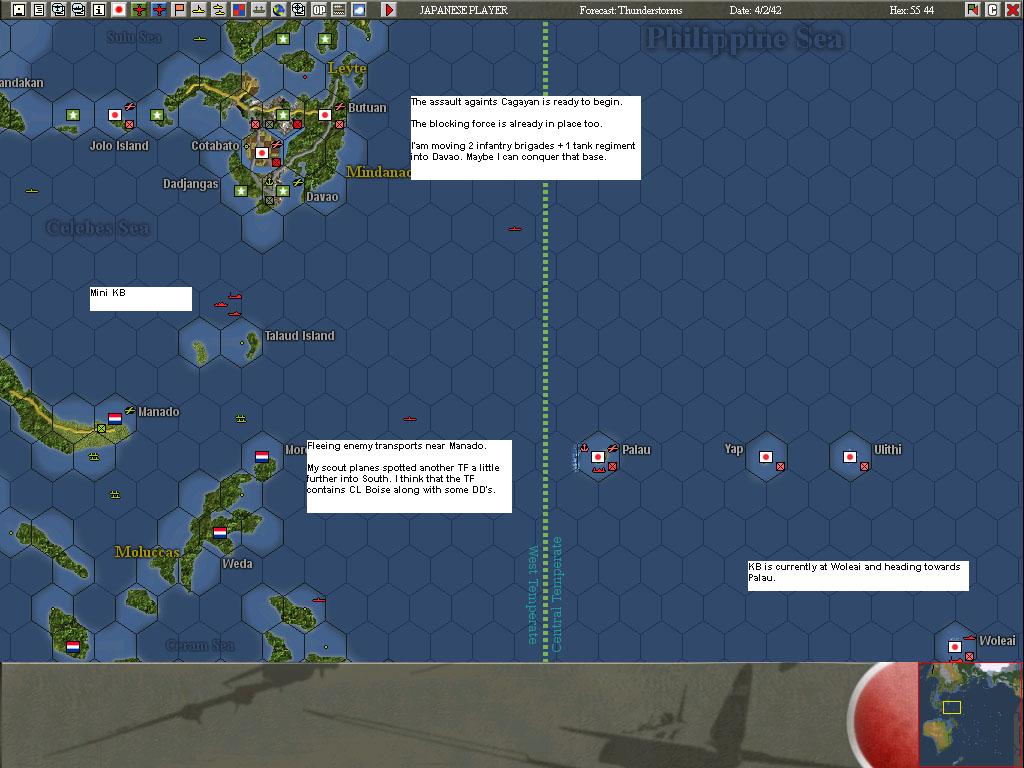Select the green star base near Davao
Image resolution: width=1024 pixels, height=768 pixels.
click(x=283, y=191)
